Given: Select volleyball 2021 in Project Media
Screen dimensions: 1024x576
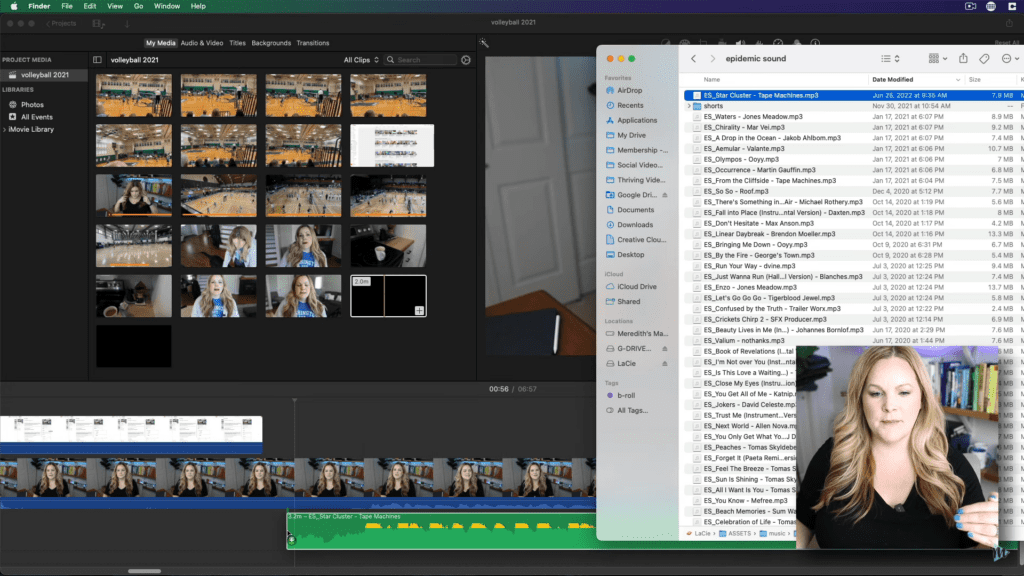Looking at the screenshot, I should pyautogui.click(x=44, y=75).
